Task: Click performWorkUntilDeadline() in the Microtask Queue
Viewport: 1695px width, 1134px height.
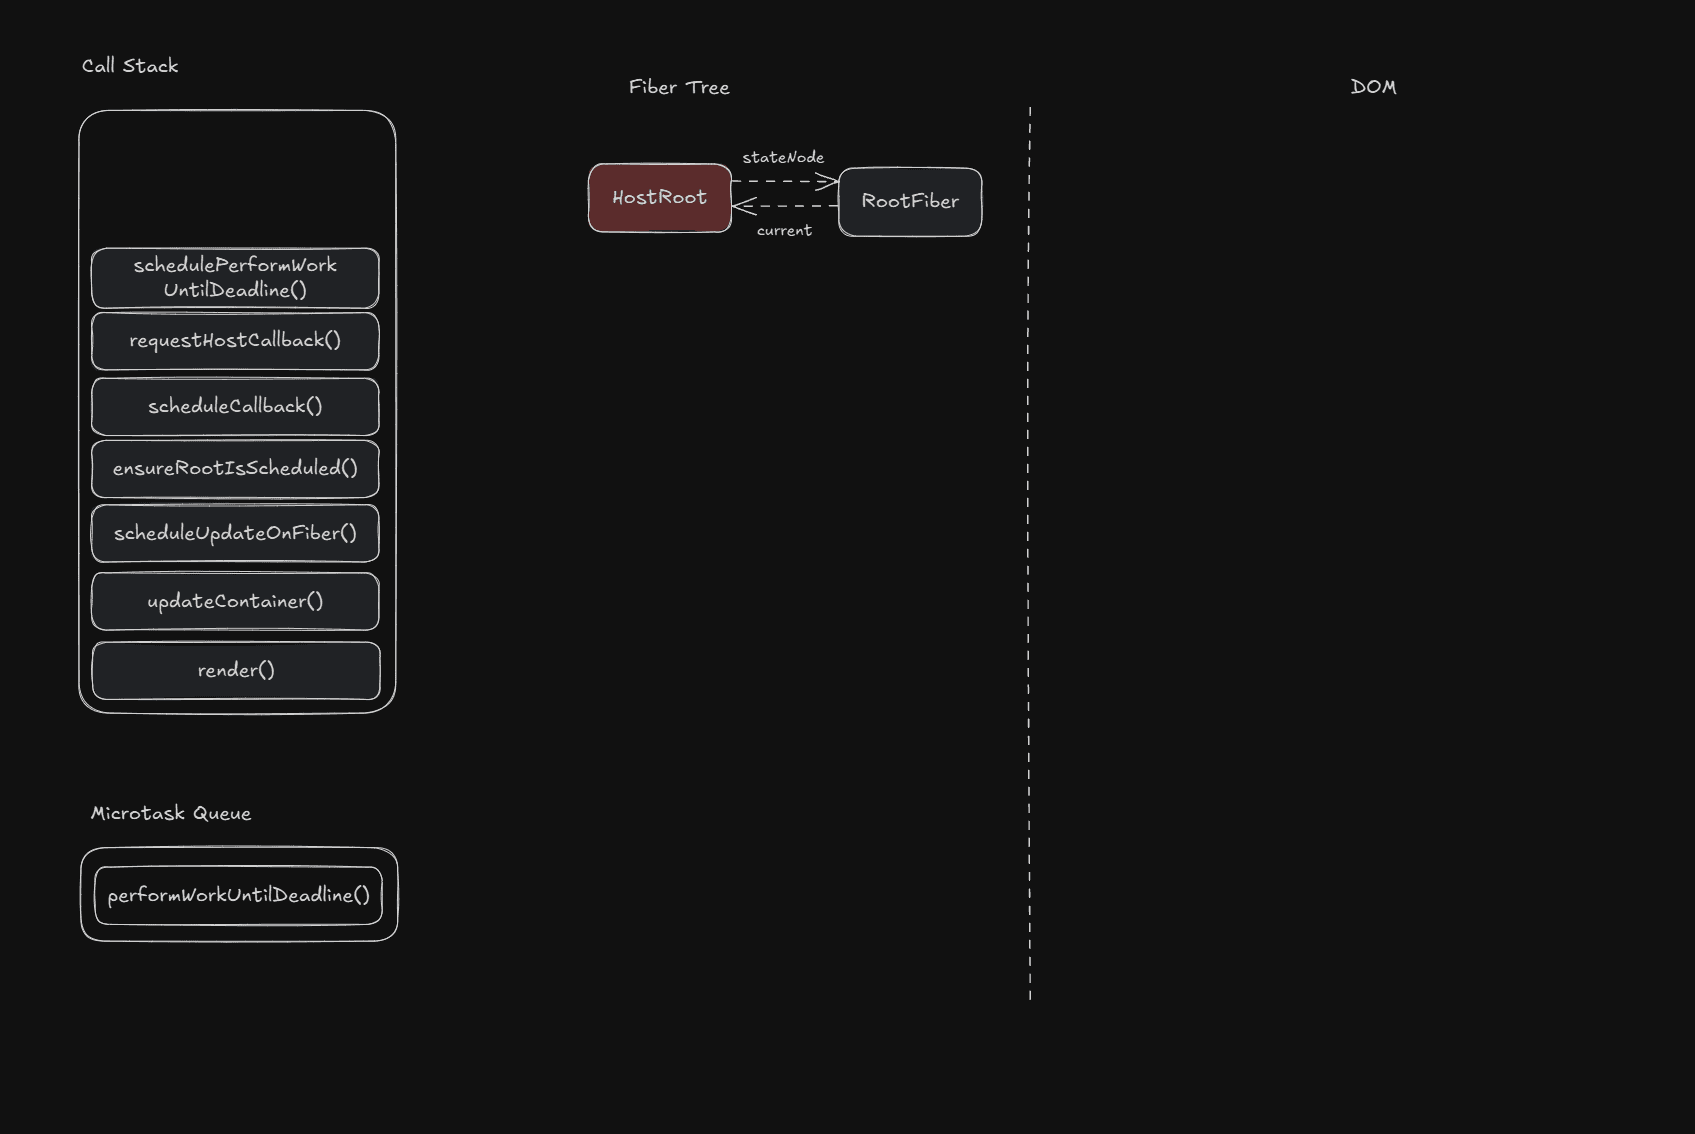Action: pos(238,895)
